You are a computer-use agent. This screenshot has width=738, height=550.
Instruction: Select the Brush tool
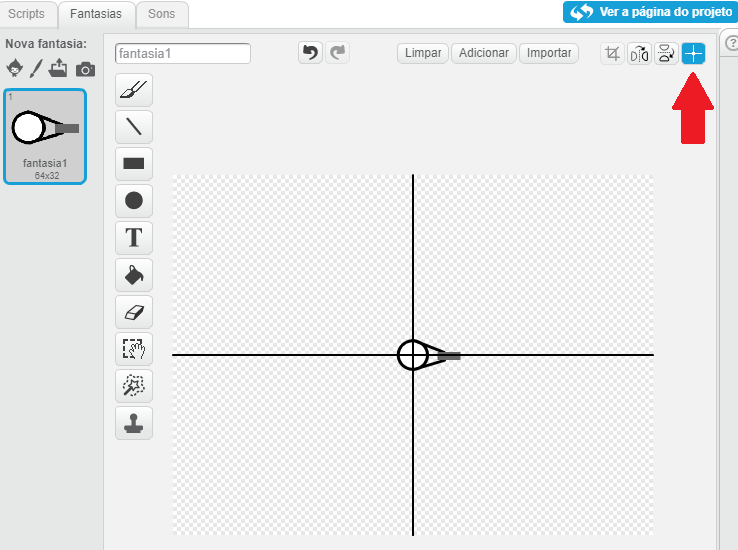[x=134, y=89]
